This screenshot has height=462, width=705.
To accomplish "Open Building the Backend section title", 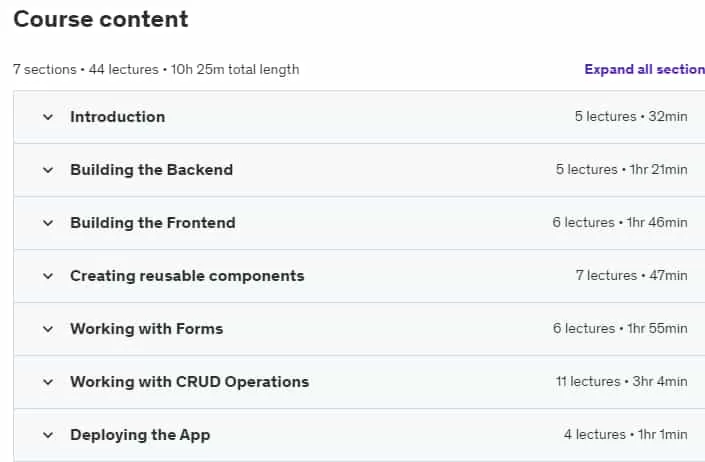I will pos(152,170).
